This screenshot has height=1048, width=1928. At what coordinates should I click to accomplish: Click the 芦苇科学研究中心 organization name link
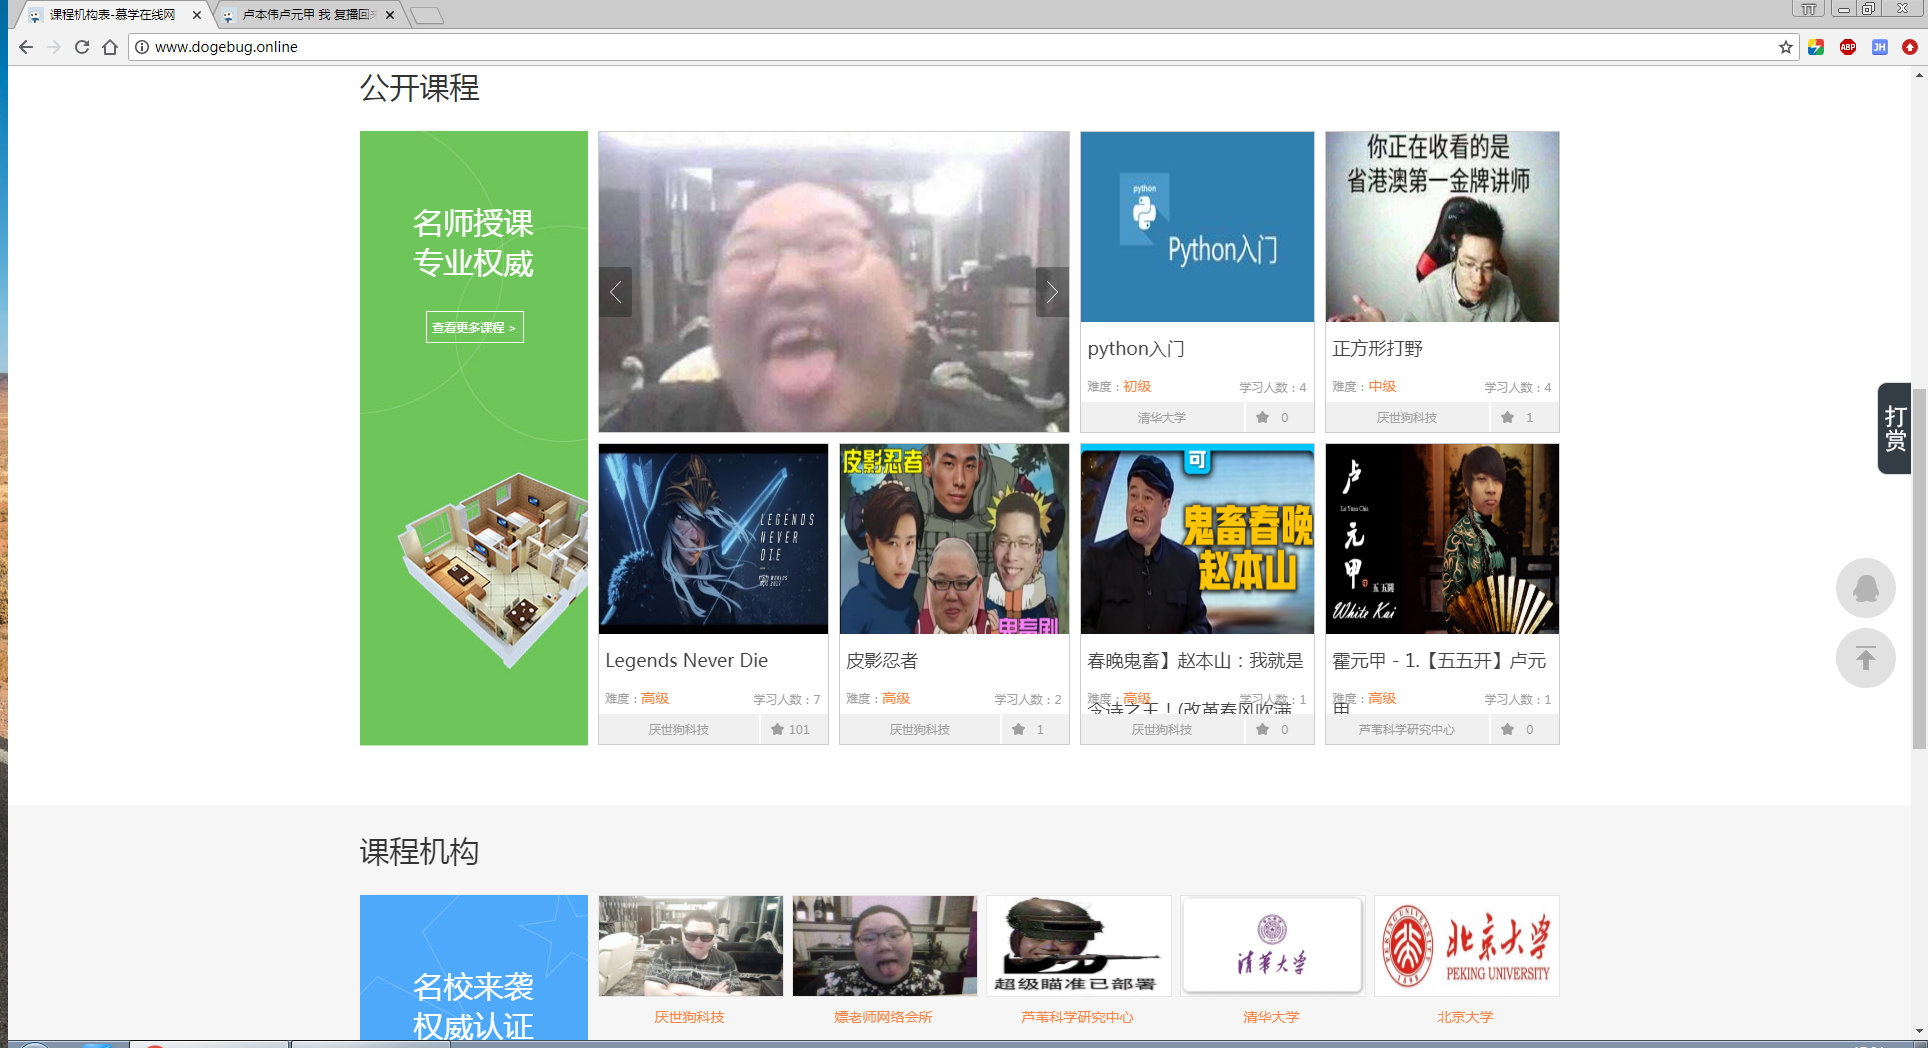1077,1017
